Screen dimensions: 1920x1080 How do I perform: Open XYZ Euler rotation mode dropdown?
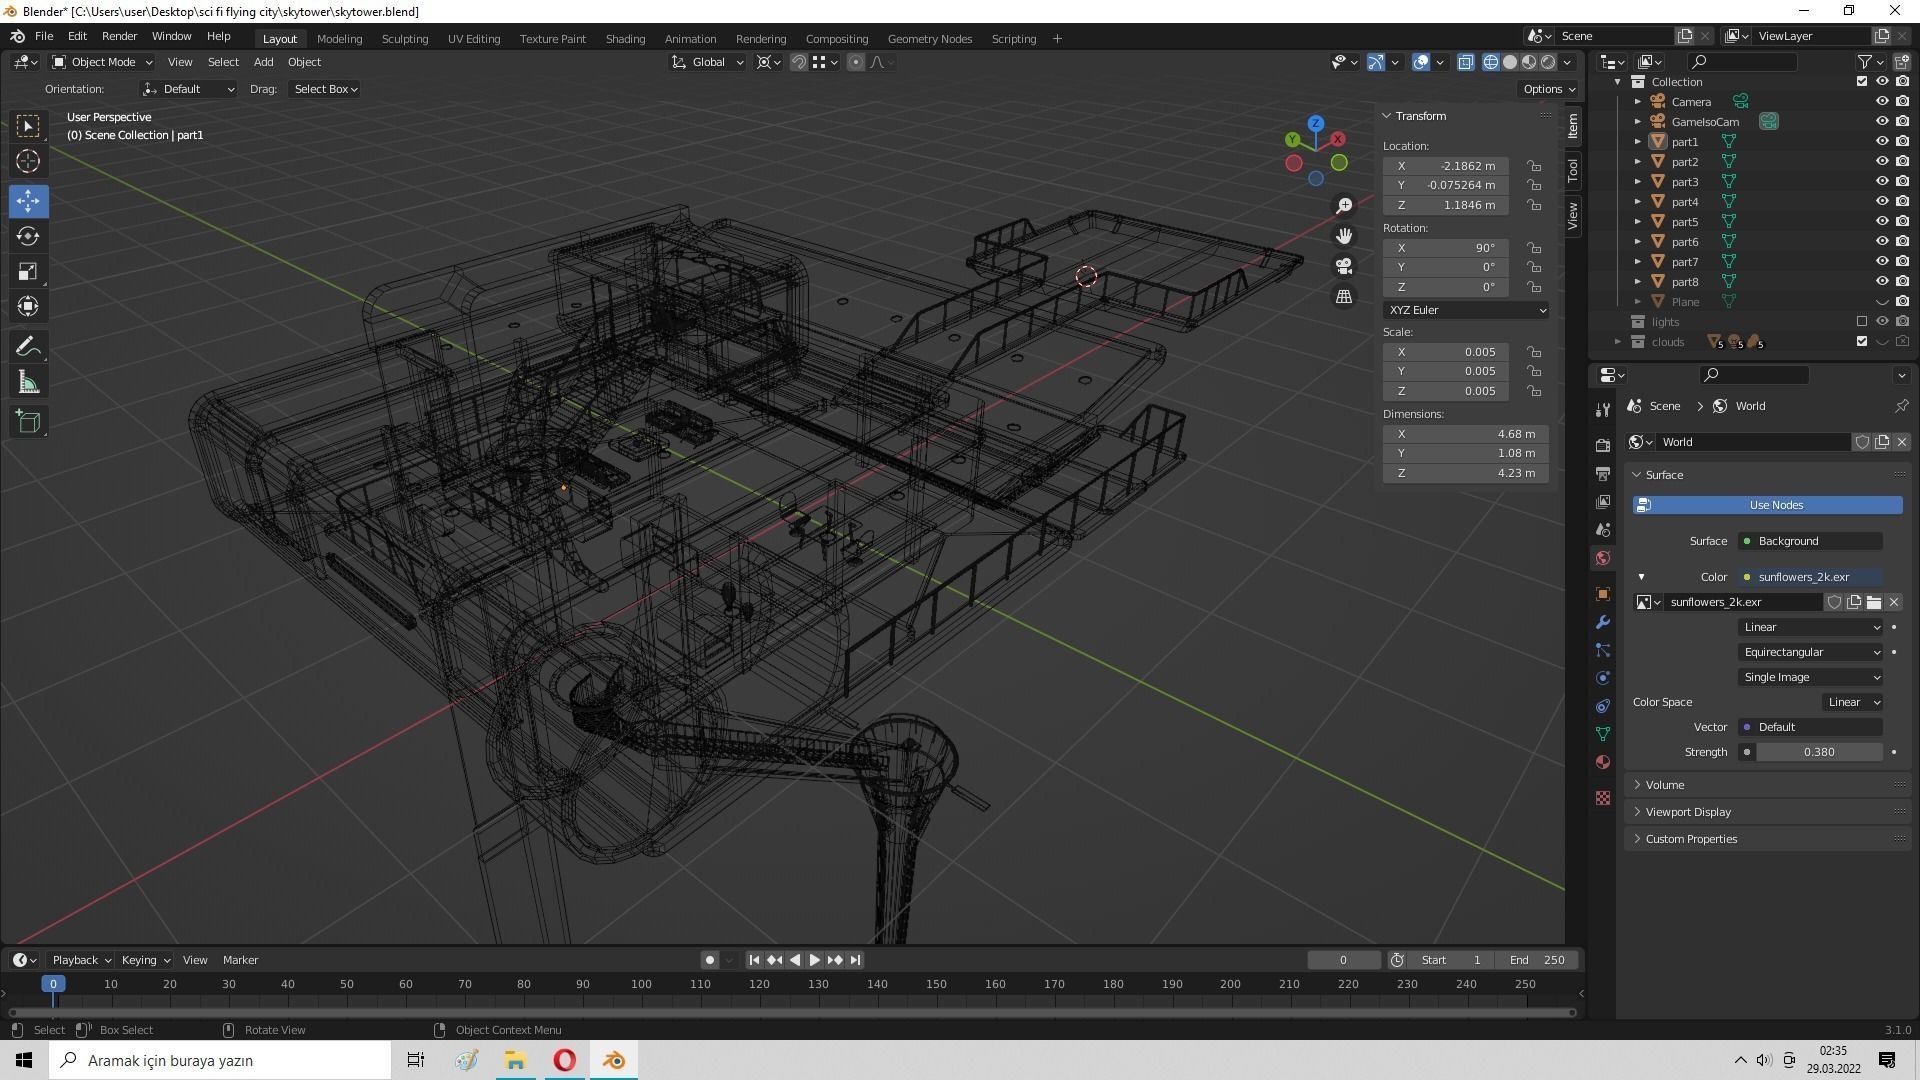point(1466,310)
